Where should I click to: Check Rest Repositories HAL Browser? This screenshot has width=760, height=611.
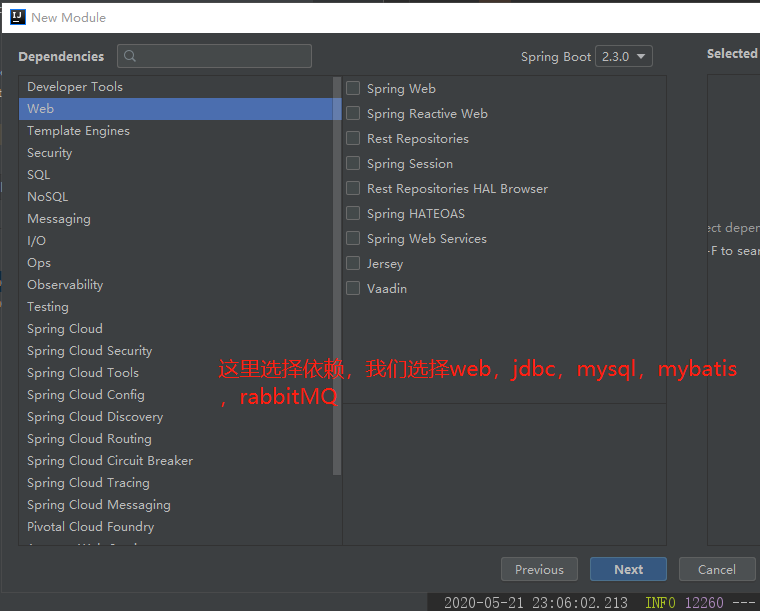tap(353, 188)
